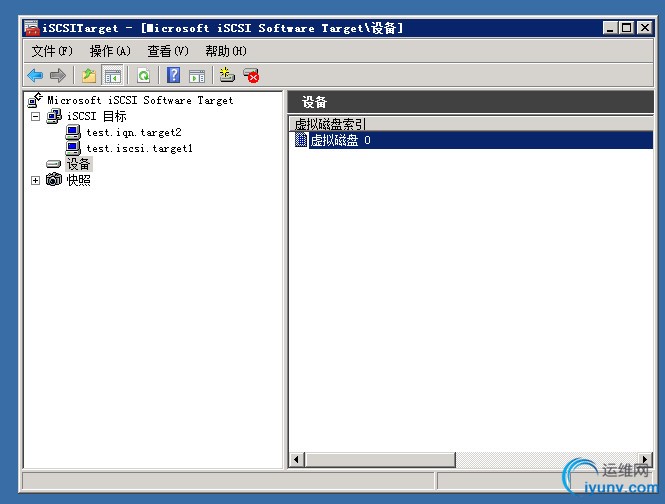
Task: Click the delete device red X icon
Action: (x=251, y=76)
